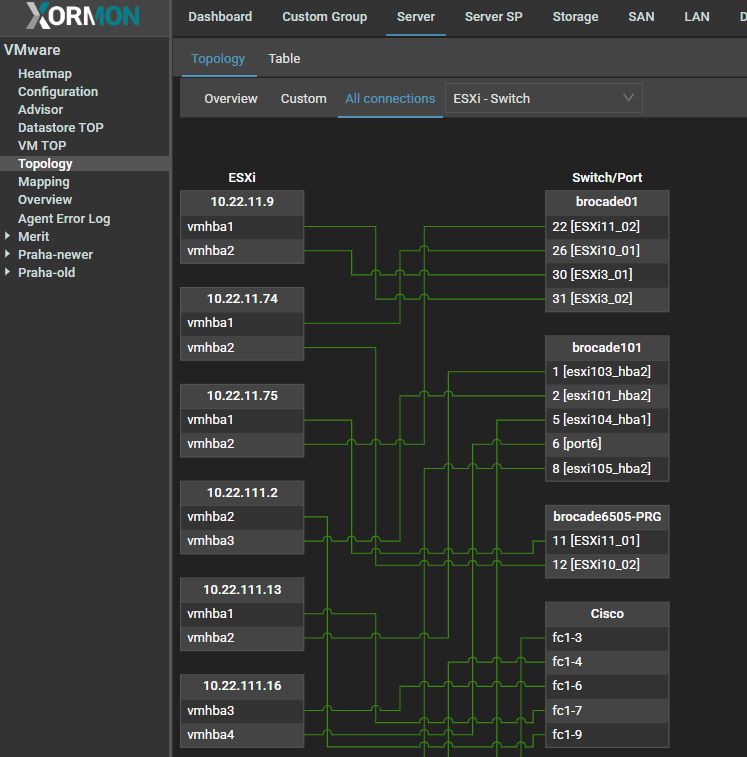This screenshot has height=757, width=747.
Task: Expand the Merit tree node
Action: pos(8,237)
